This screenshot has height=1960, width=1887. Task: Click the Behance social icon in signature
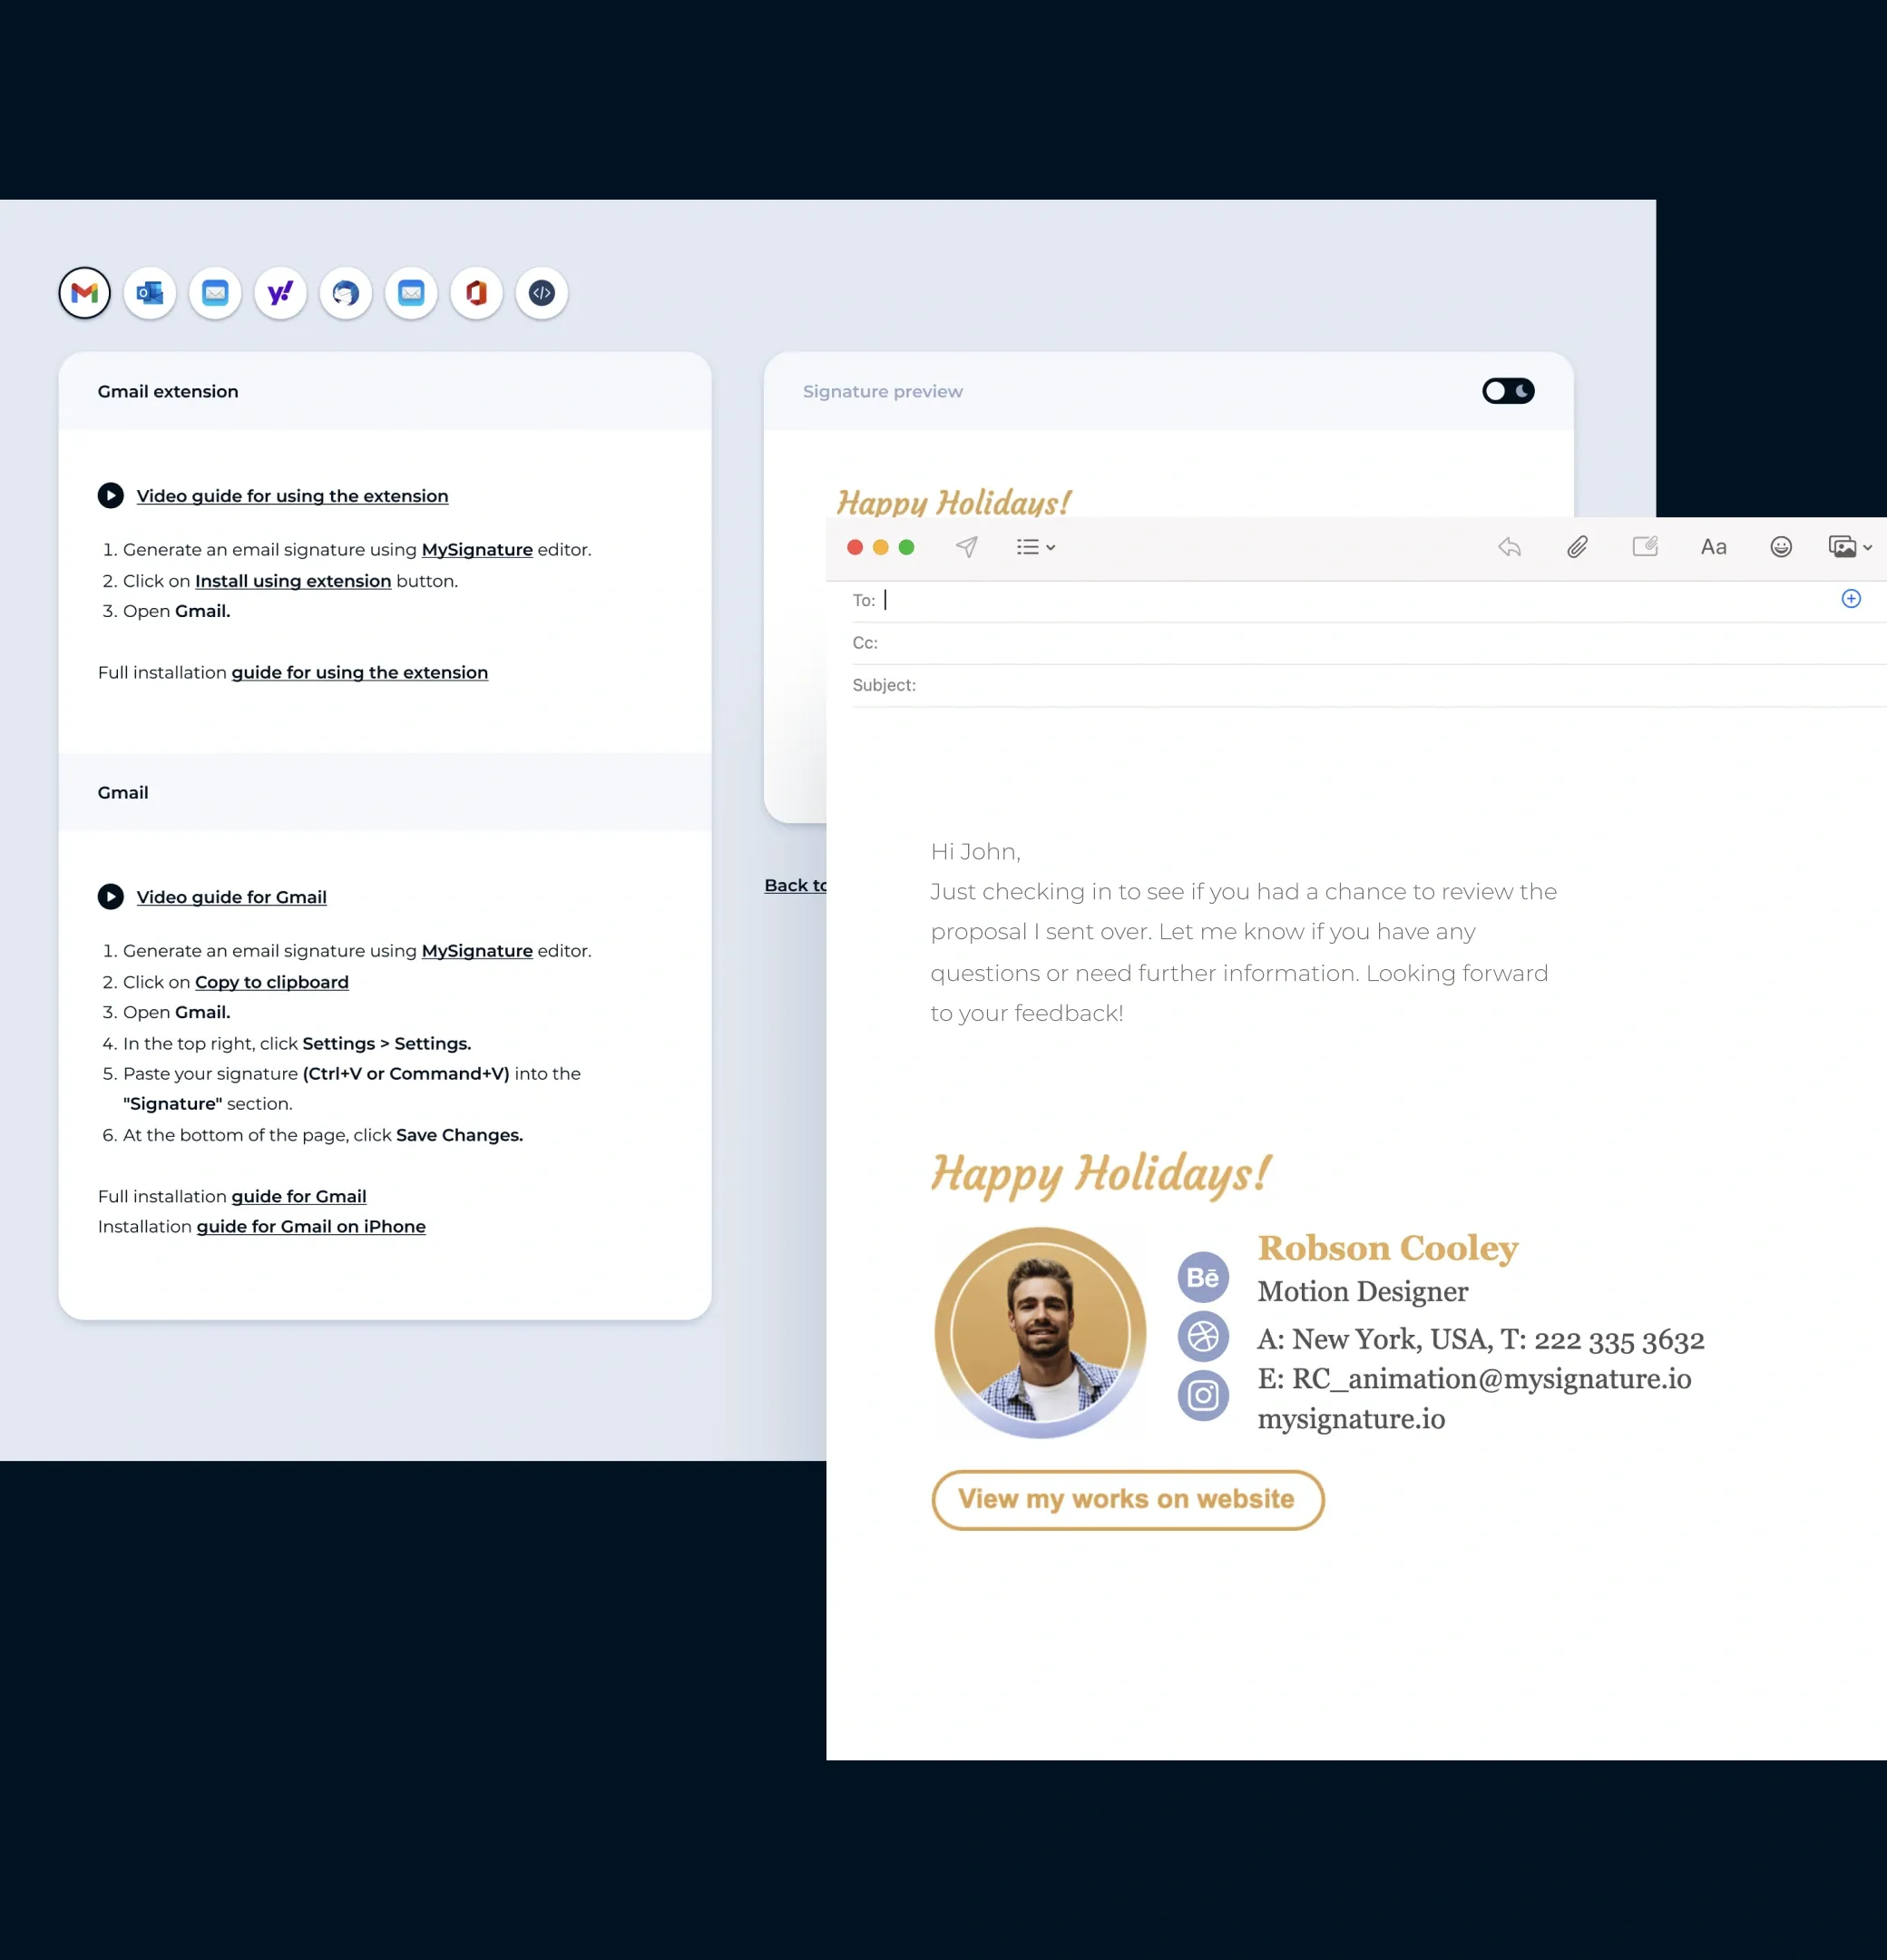click(1203, 1277)
